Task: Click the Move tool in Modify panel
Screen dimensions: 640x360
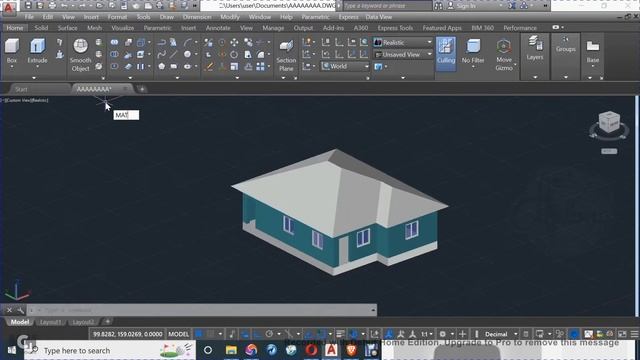Action: coord(234,42)
